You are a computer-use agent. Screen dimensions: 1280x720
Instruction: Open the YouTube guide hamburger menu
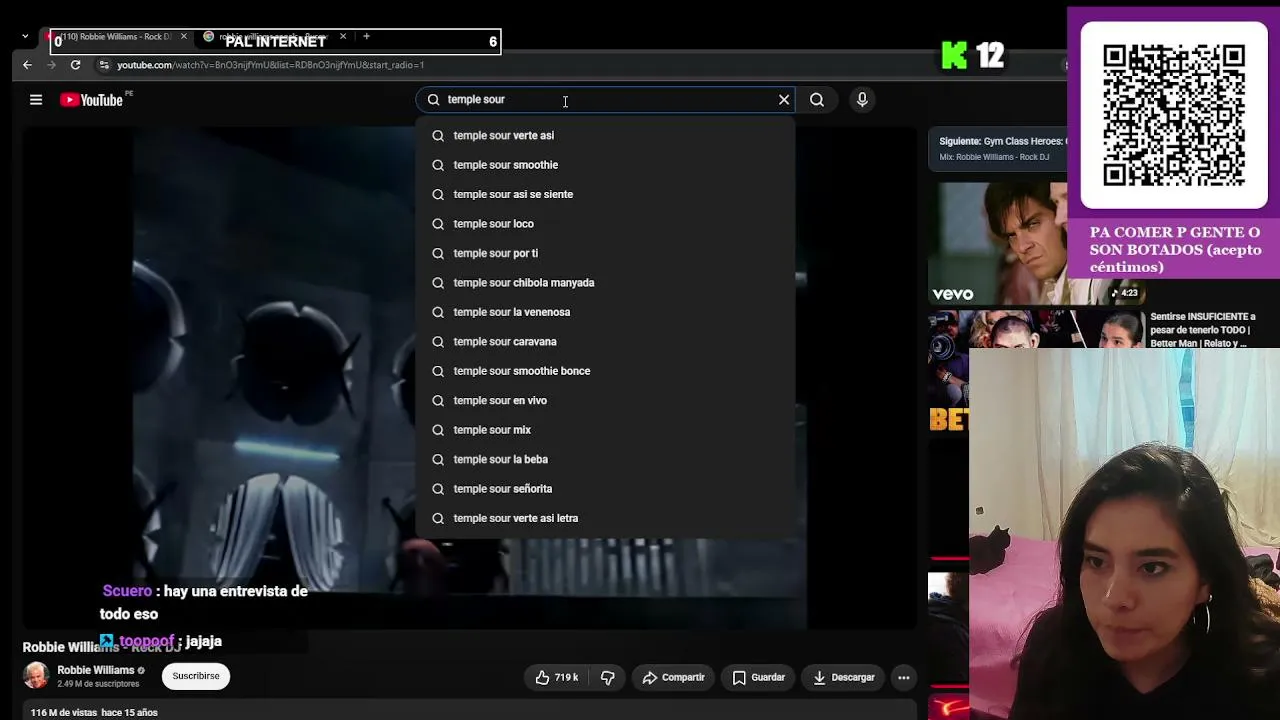(36, 100)
